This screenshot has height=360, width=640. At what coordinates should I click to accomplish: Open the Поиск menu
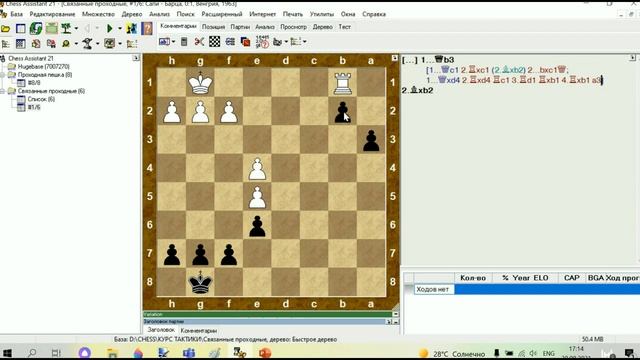185,14
